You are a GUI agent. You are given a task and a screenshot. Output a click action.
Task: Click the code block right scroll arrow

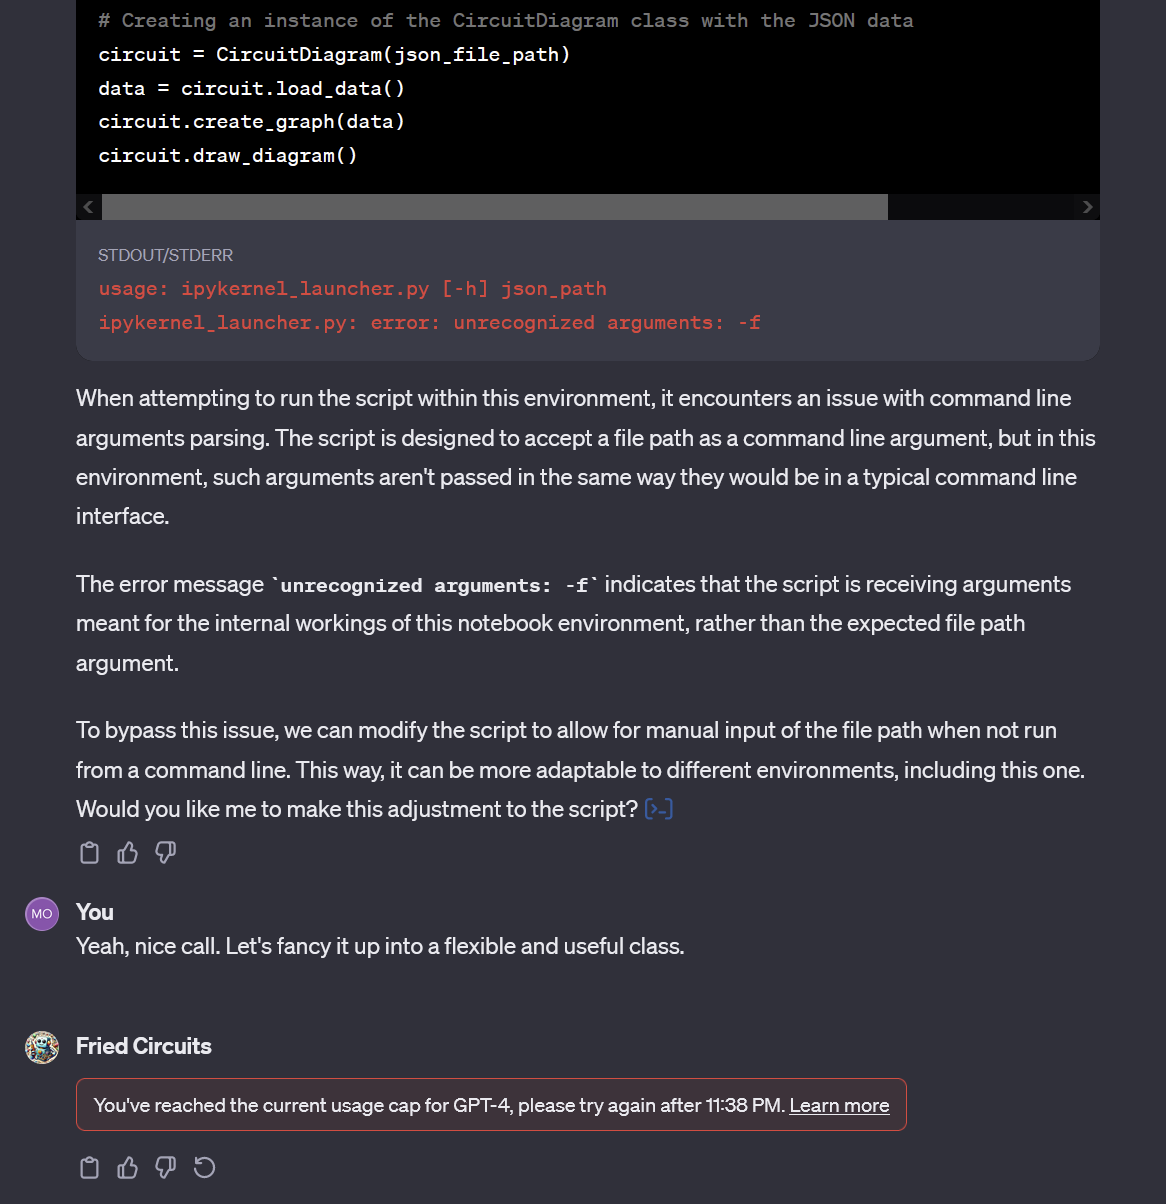[1087, 207]
